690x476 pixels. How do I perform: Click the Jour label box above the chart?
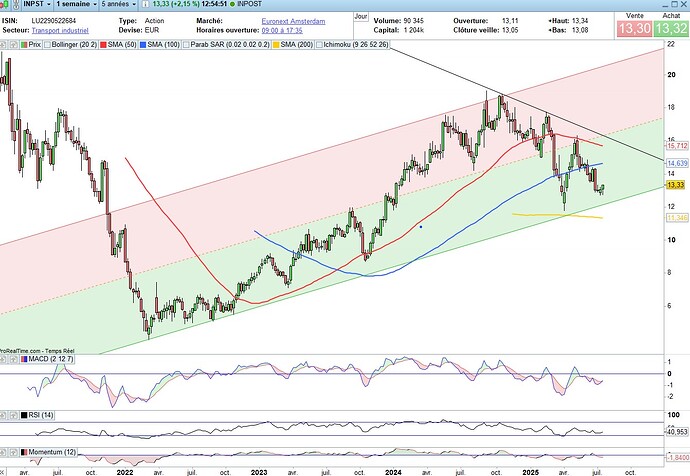pos(361,17)
